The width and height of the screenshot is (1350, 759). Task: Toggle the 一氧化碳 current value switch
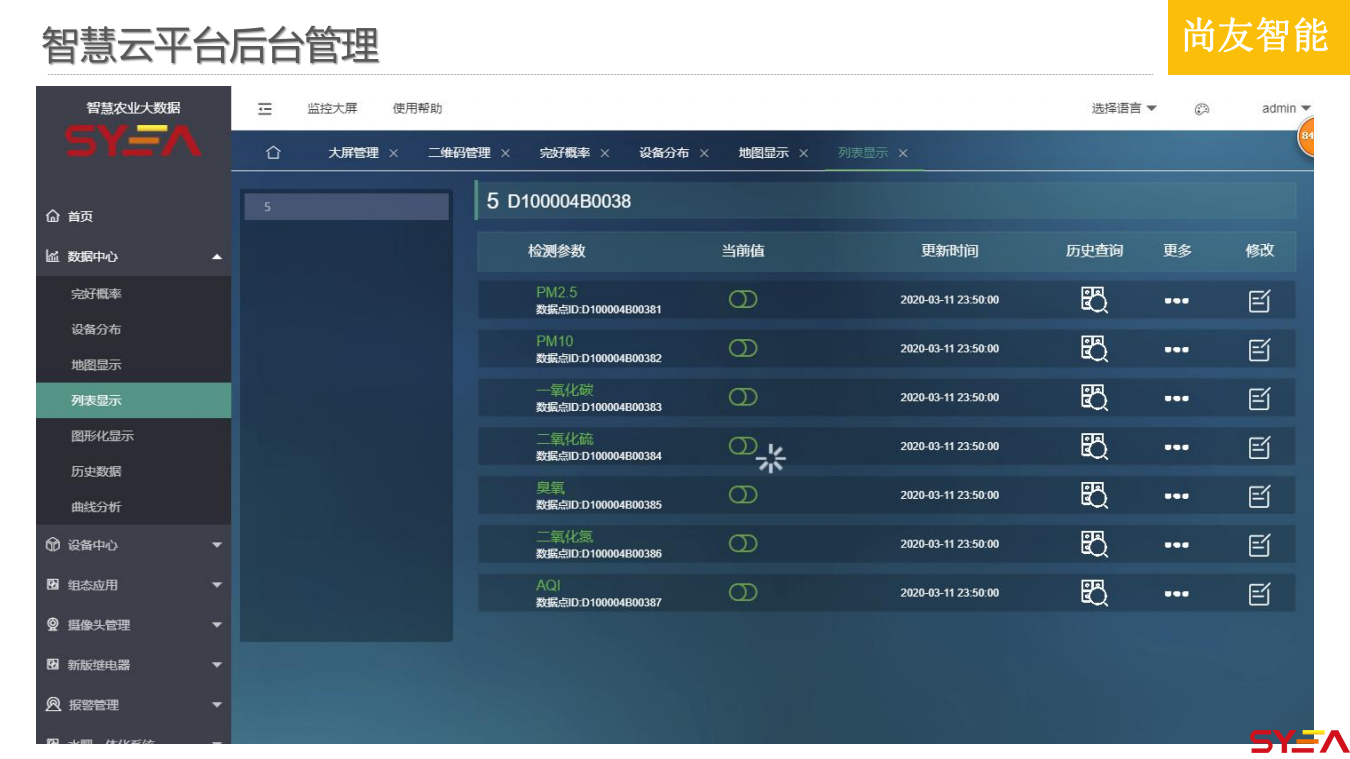[x=743, y=397]
